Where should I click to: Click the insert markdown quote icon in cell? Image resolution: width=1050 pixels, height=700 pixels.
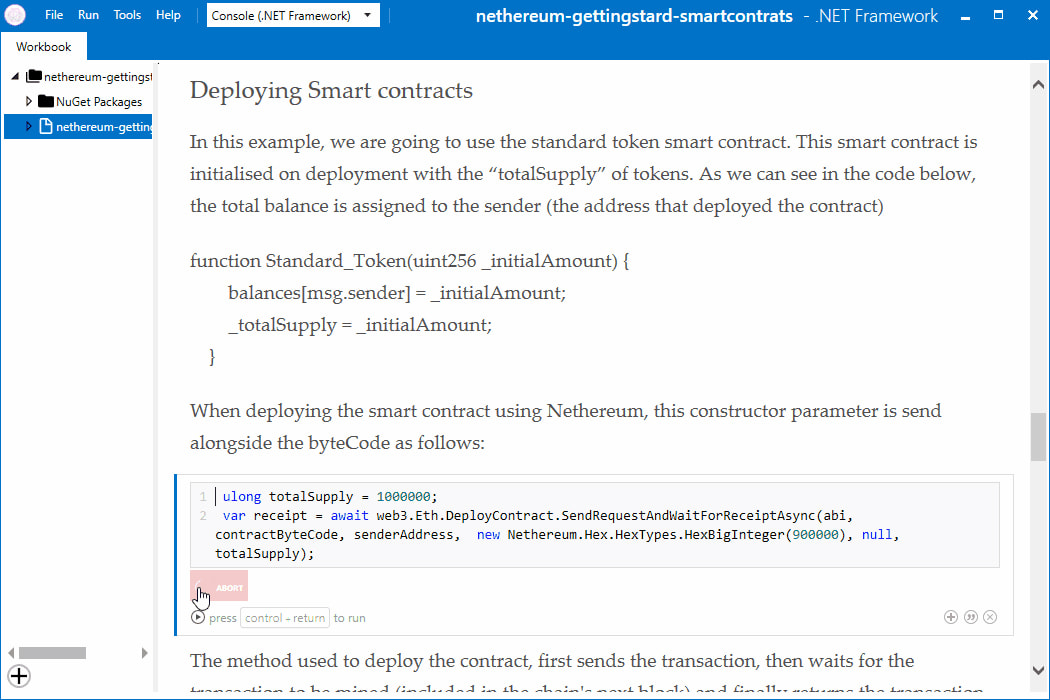coord(970,617)
